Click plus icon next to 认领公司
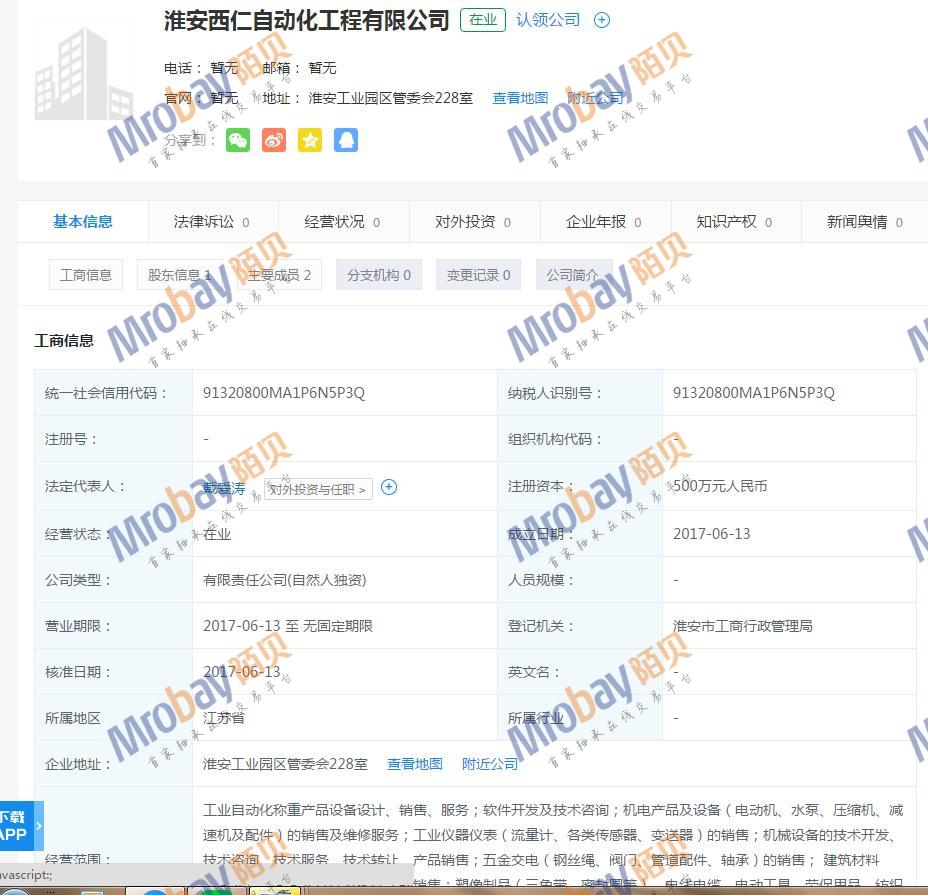The height and width of the screenshot is (895, 928). tap(602, 20)
